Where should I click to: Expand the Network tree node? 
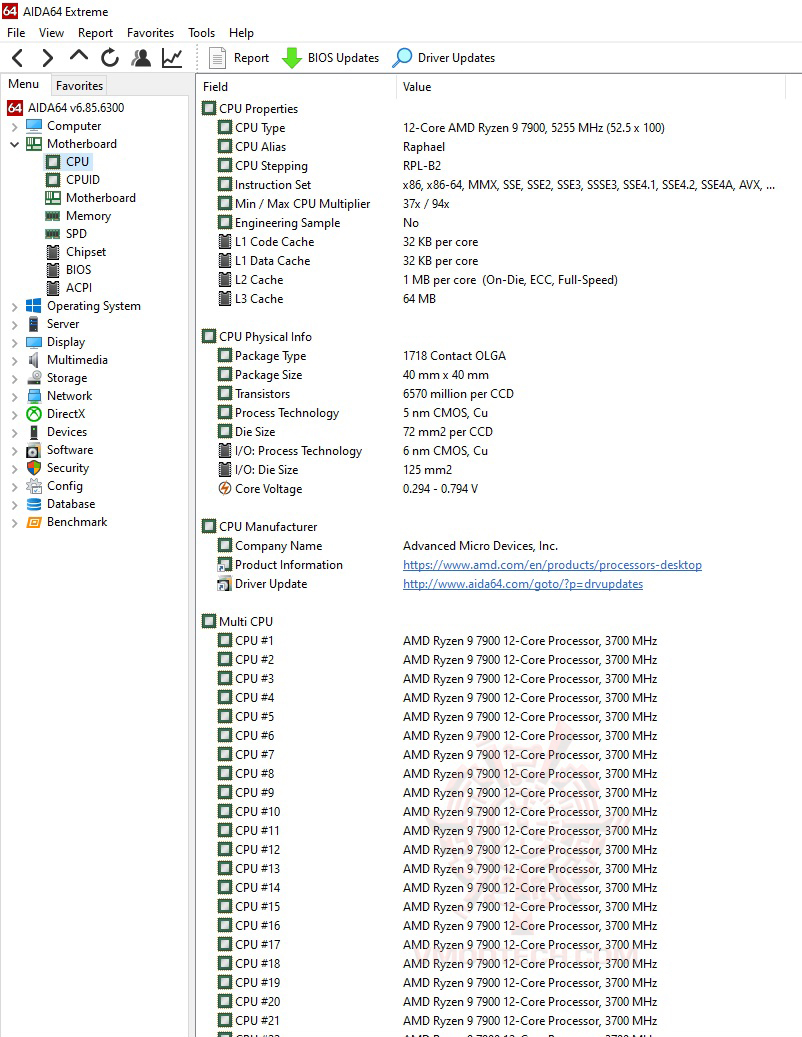[15, 396]
